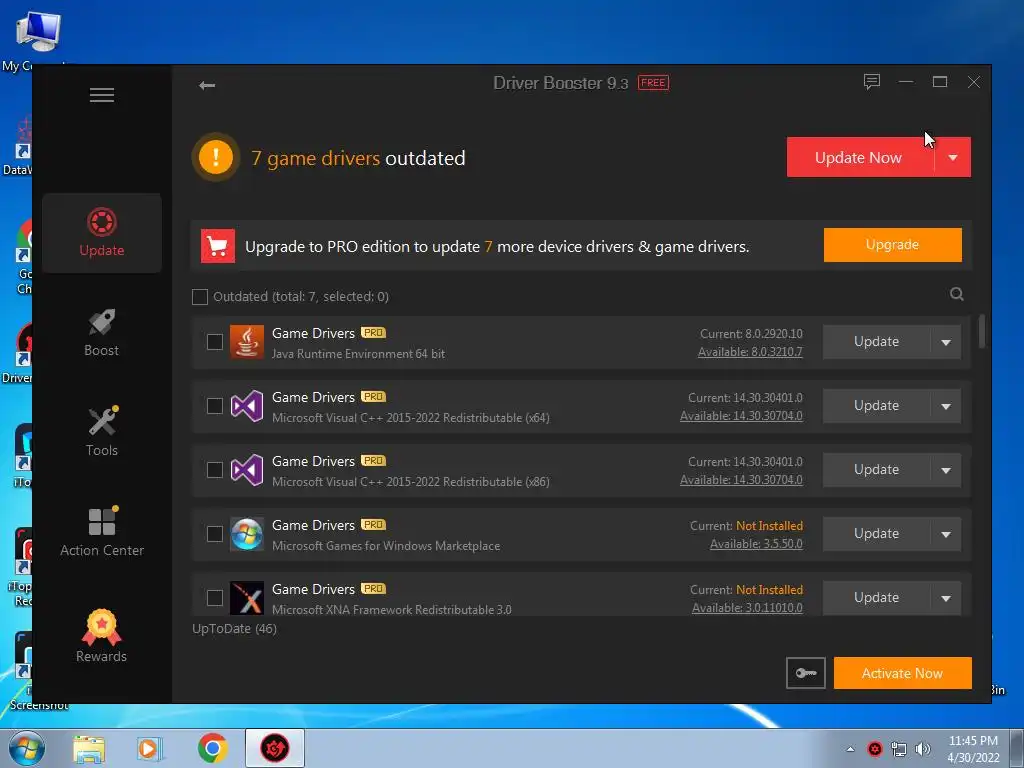Open Available: 8.0.3210.7 version link

click(750, 352)
